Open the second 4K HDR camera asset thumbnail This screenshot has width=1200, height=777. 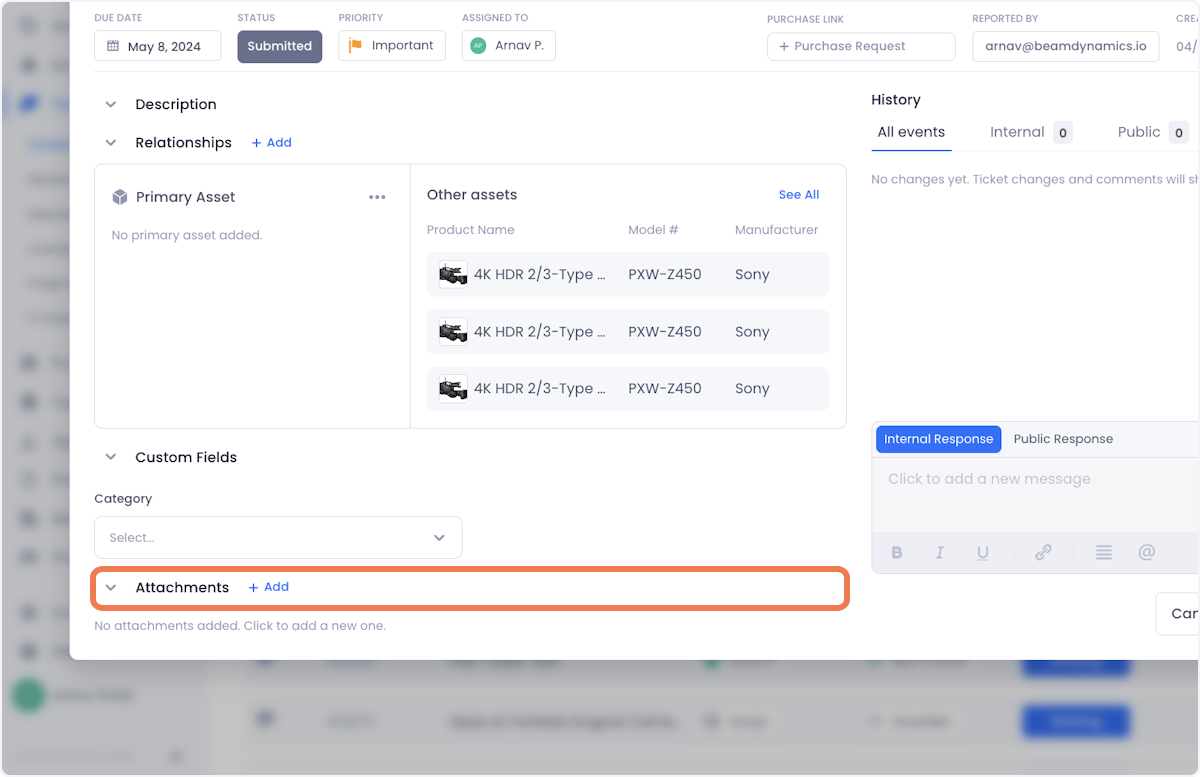click(x=453, y=331)
